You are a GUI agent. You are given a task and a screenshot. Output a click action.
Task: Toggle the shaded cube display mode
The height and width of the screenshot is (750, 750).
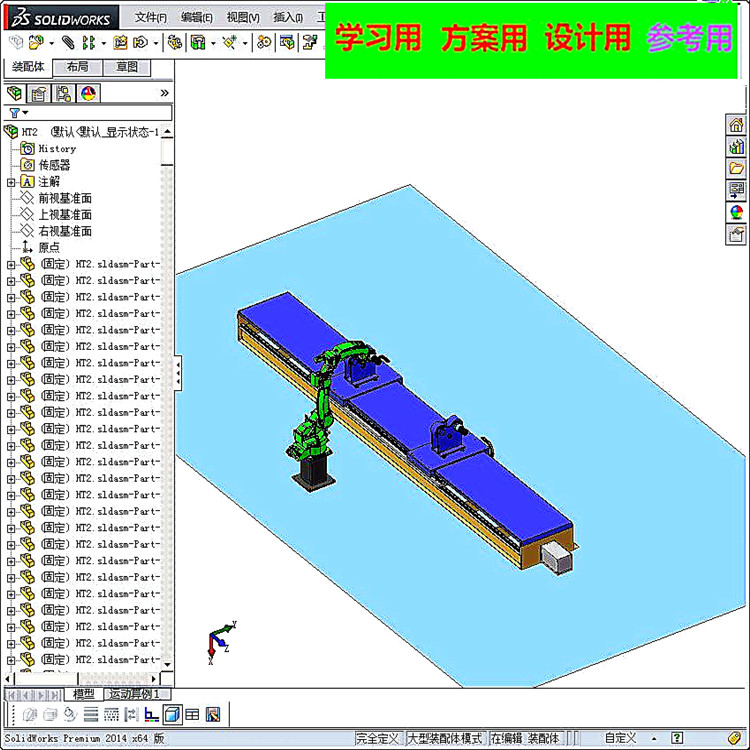point(172,715)
